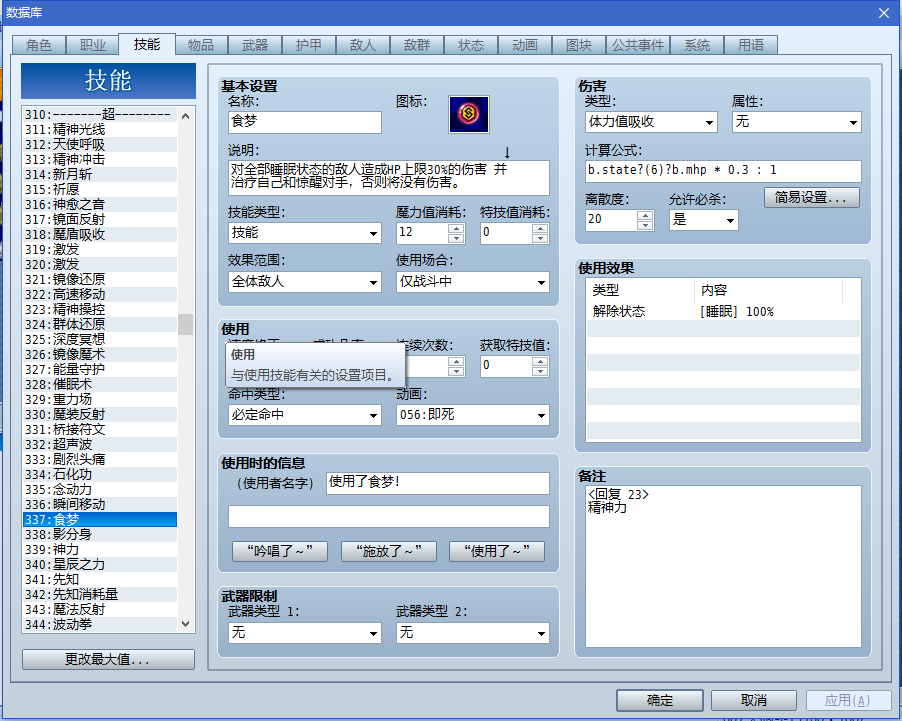The image size is (902, 721).
Task: Select skill 316:神愈之音
Action: point(100,204)
